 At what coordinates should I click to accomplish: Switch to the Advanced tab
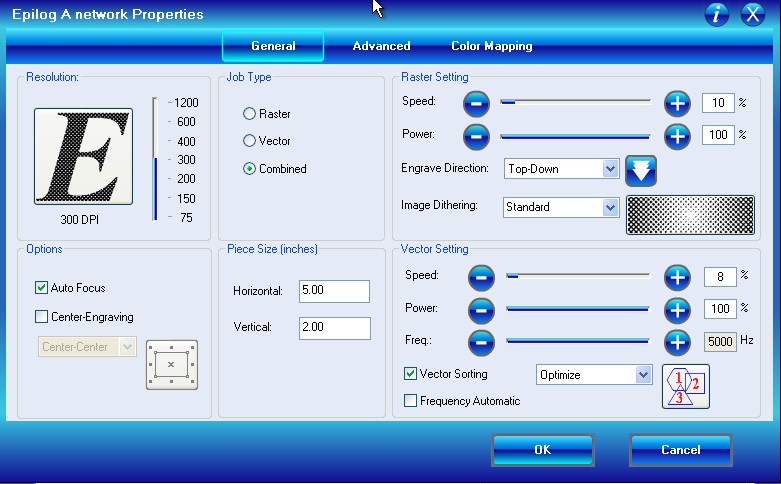tap(382, 46)
